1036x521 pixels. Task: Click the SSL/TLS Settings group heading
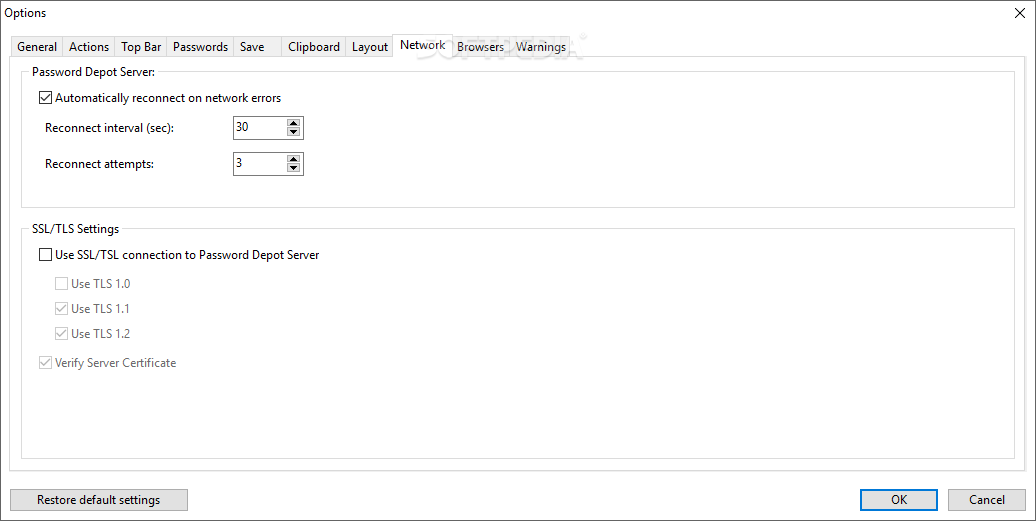75,229
